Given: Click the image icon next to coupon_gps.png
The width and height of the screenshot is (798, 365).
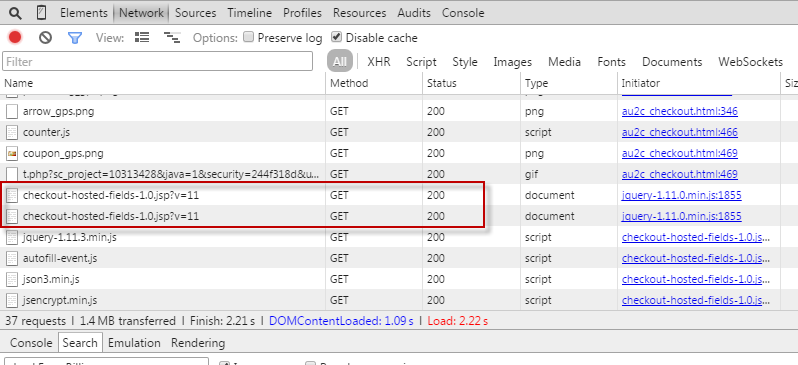Looking at the screenshot, I should (12, 153).
